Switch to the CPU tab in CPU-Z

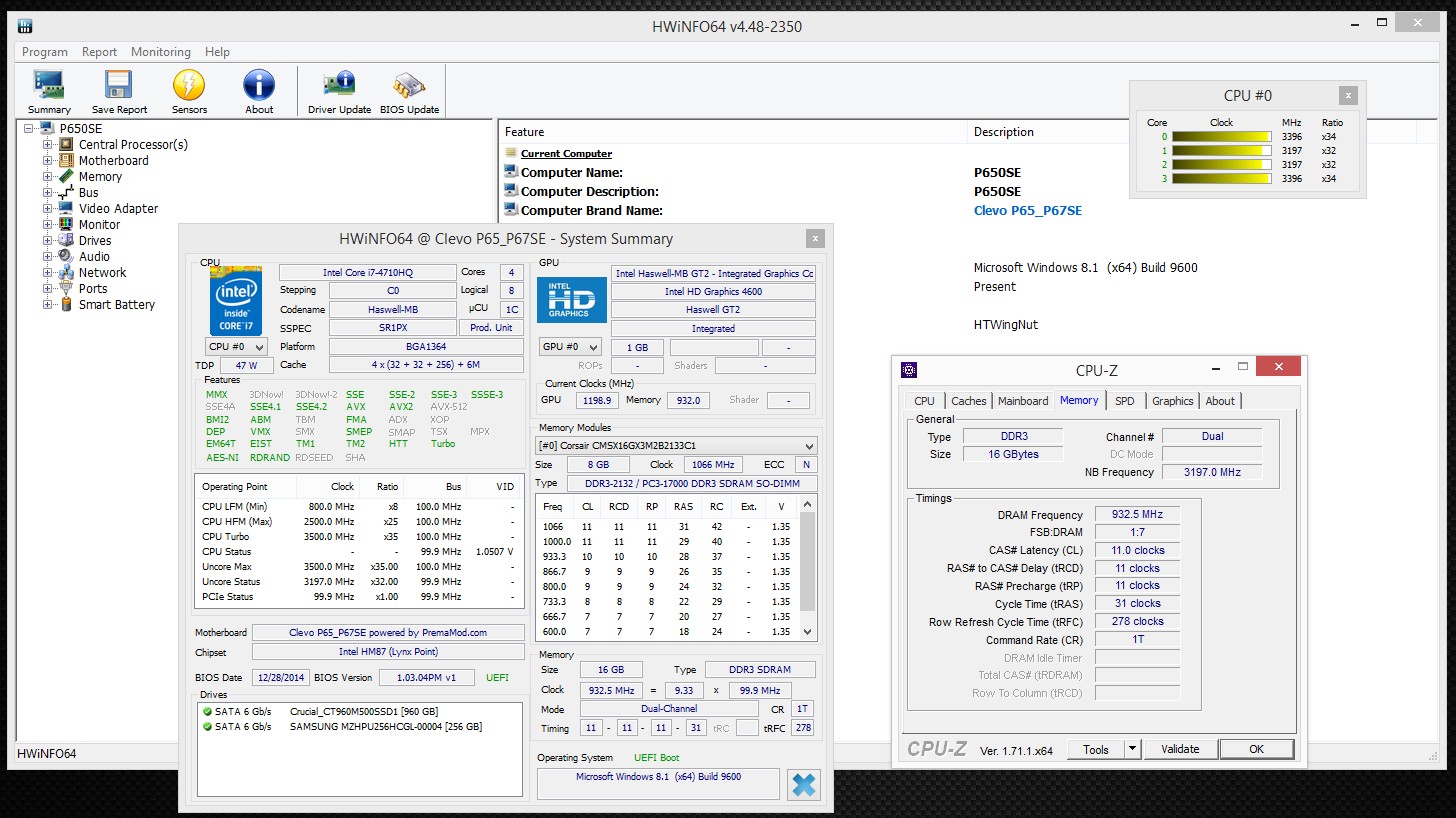pyautogui.click(x=925, y=401)
